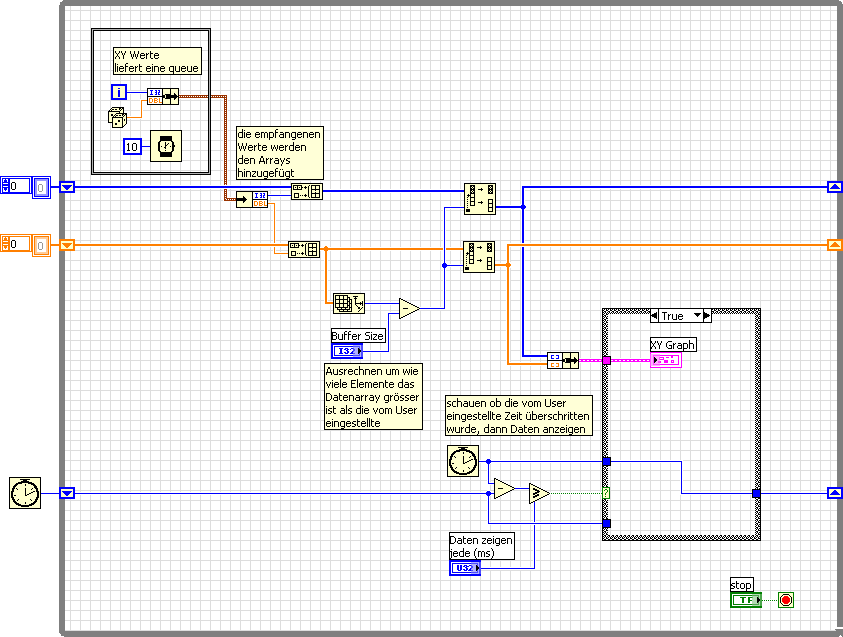This screenshot has height=637, width=843.
Task: Click the bottom right time shift register
Action: (x=834, y=493)
